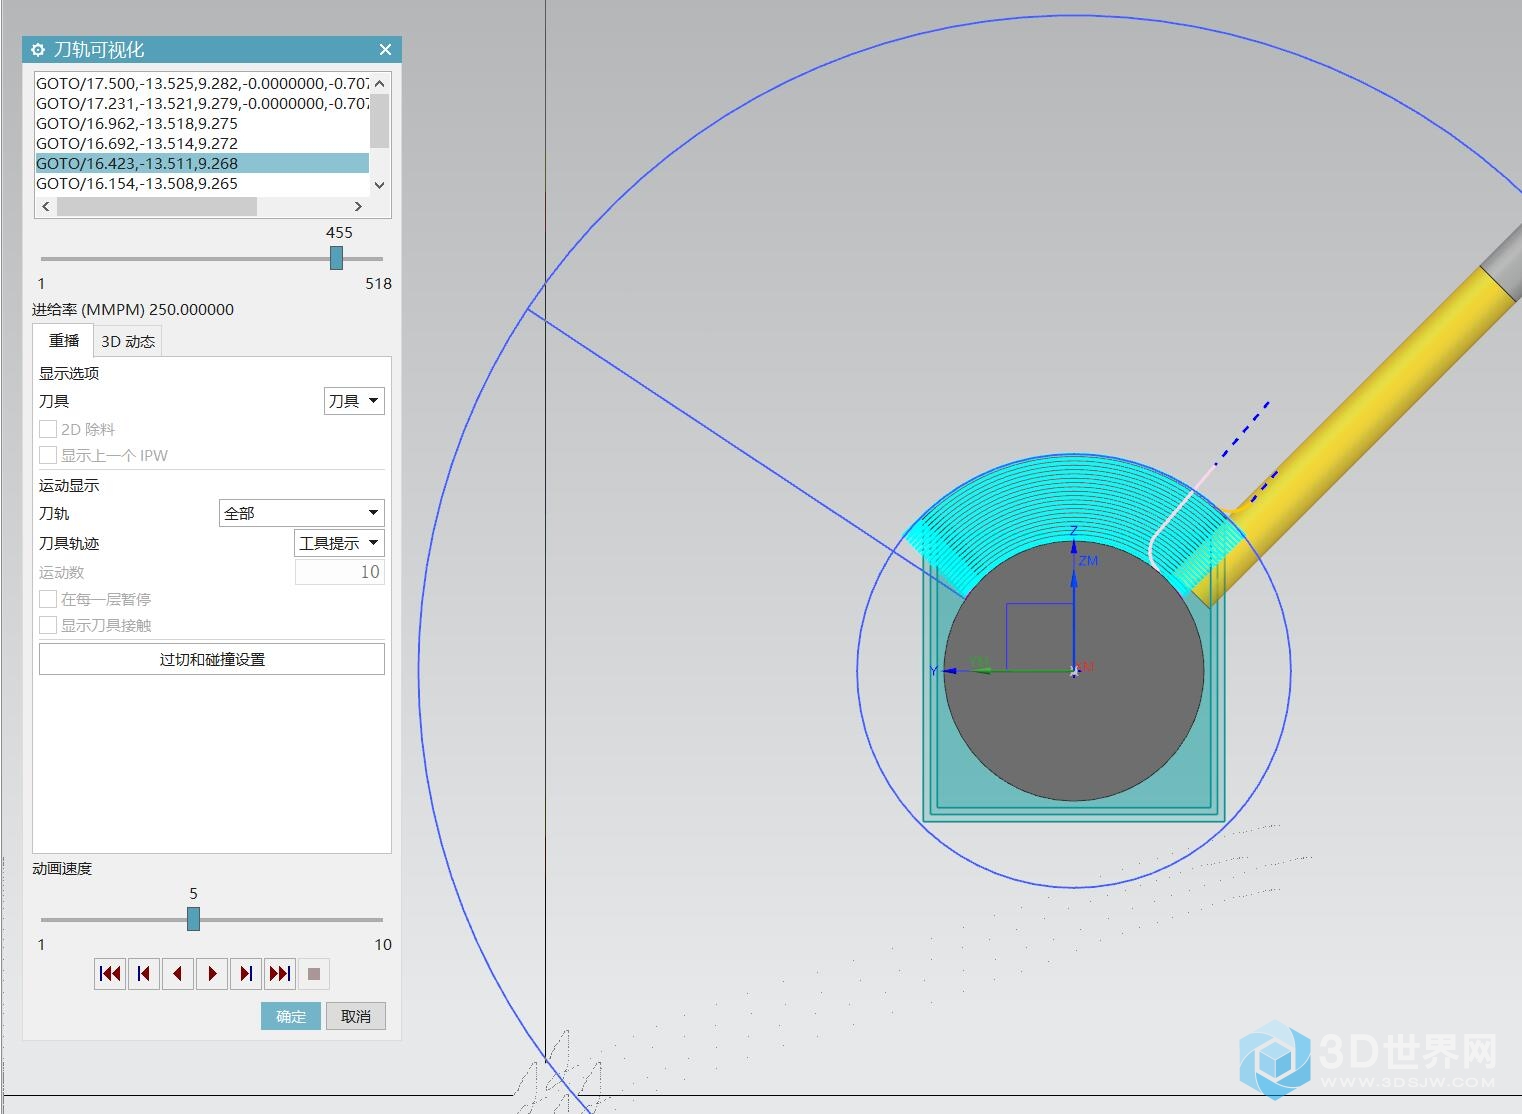Viewport: 1522px width, 1114px height.
Task: Cancel with the 取消 button
Action: (356, 1016)
